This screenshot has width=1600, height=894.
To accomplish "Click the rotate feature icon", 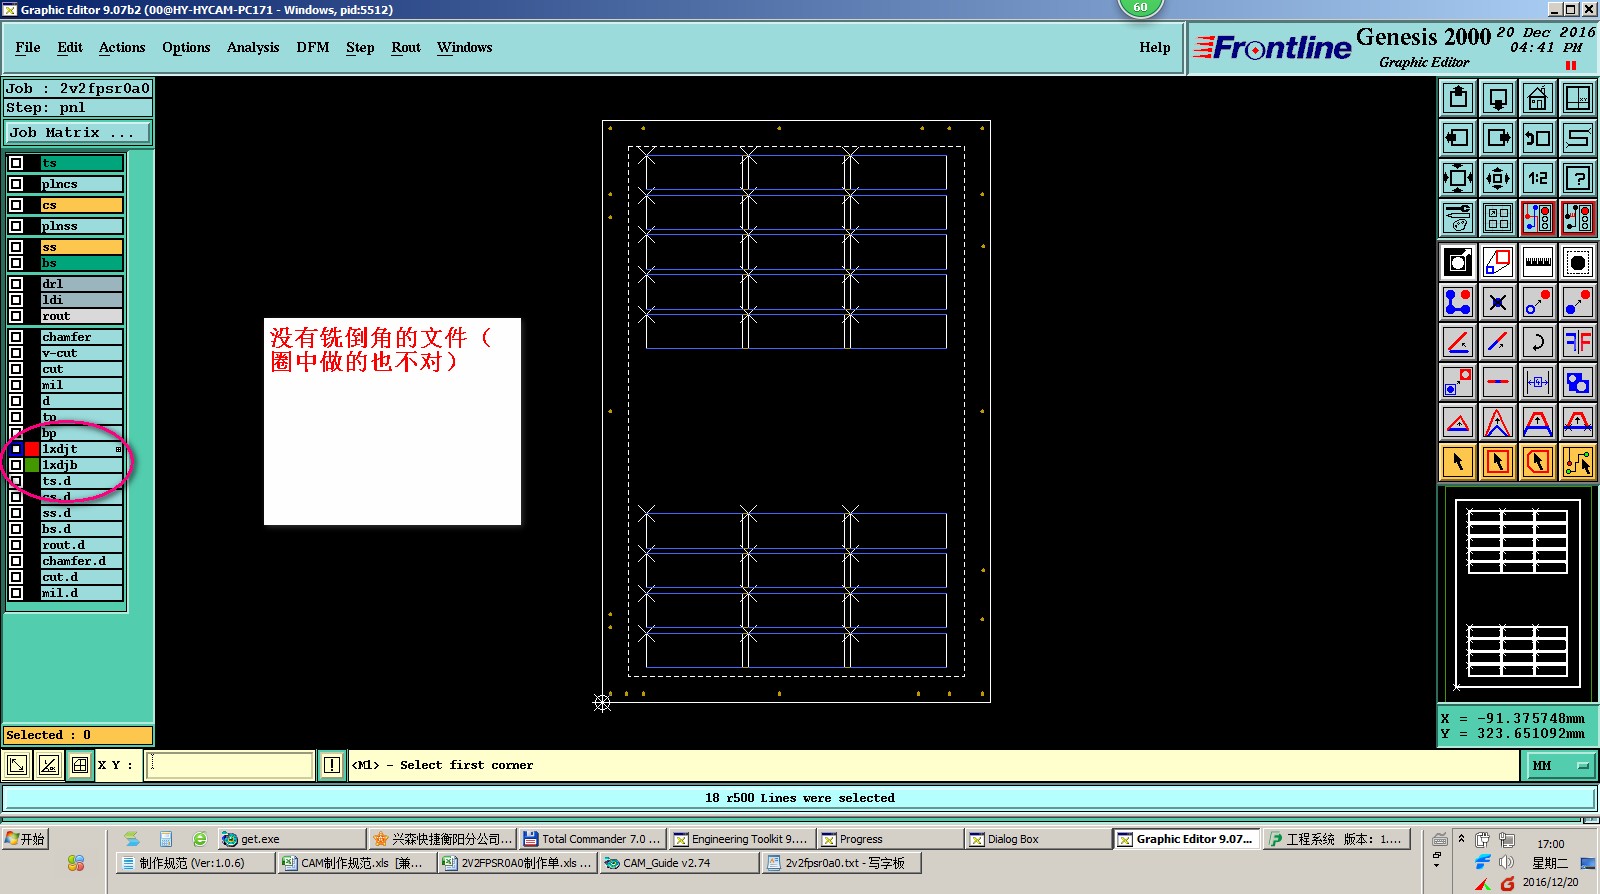I will [x=1538, y=342].
